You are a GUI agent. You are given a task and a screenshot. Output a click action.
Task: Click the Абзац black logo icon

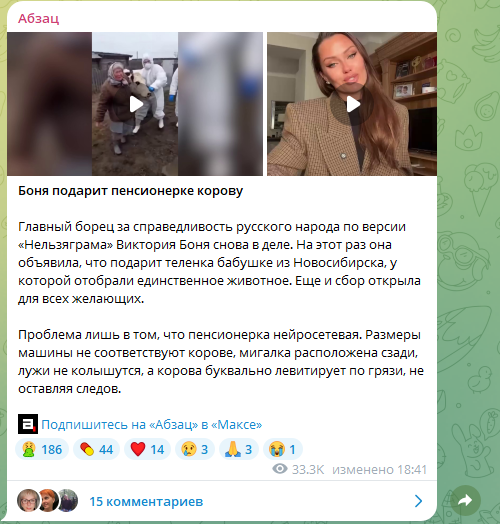click(x=28, y=424)
